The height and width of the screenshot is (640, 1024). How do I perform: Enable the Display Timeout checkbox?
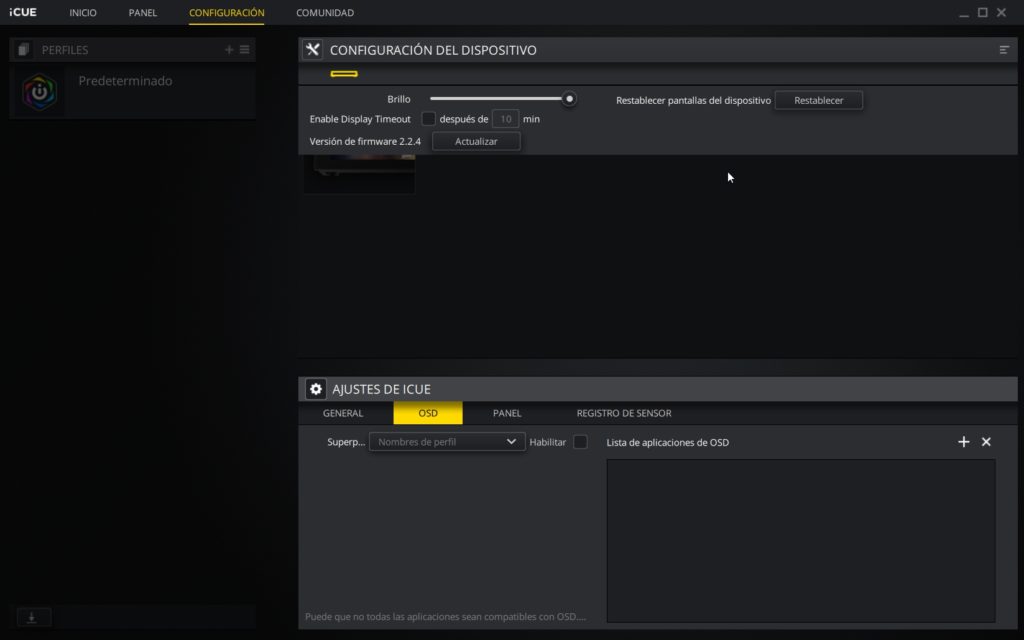click(428, 119)
